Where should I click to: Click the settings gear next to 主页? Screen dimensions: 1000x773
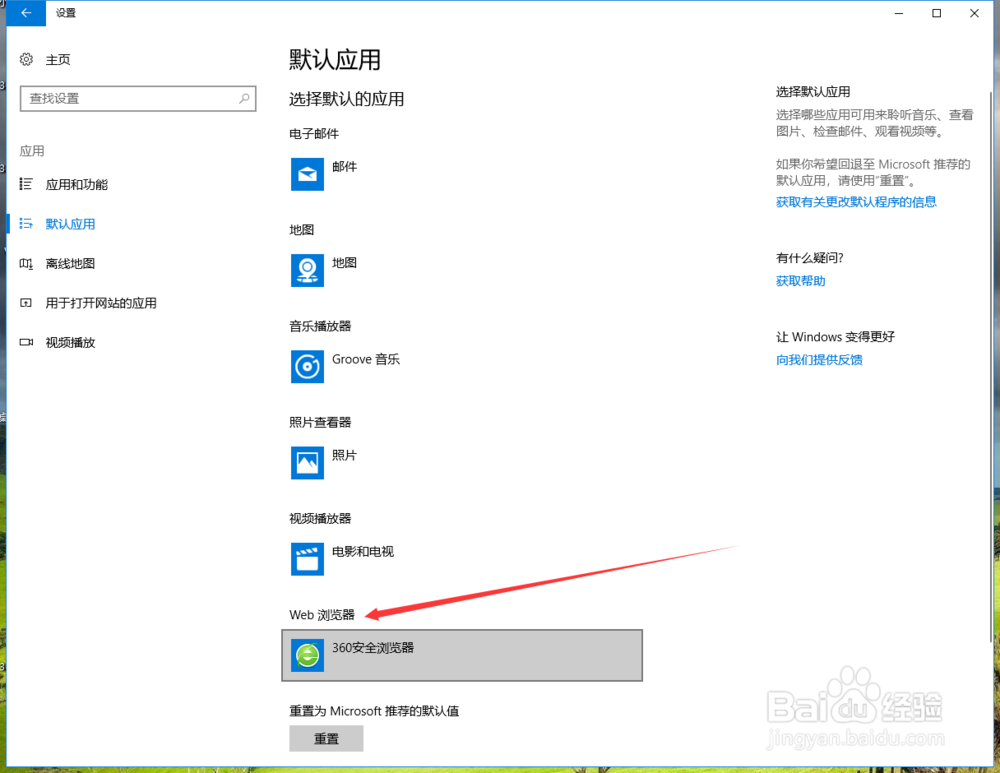point(27,59)
